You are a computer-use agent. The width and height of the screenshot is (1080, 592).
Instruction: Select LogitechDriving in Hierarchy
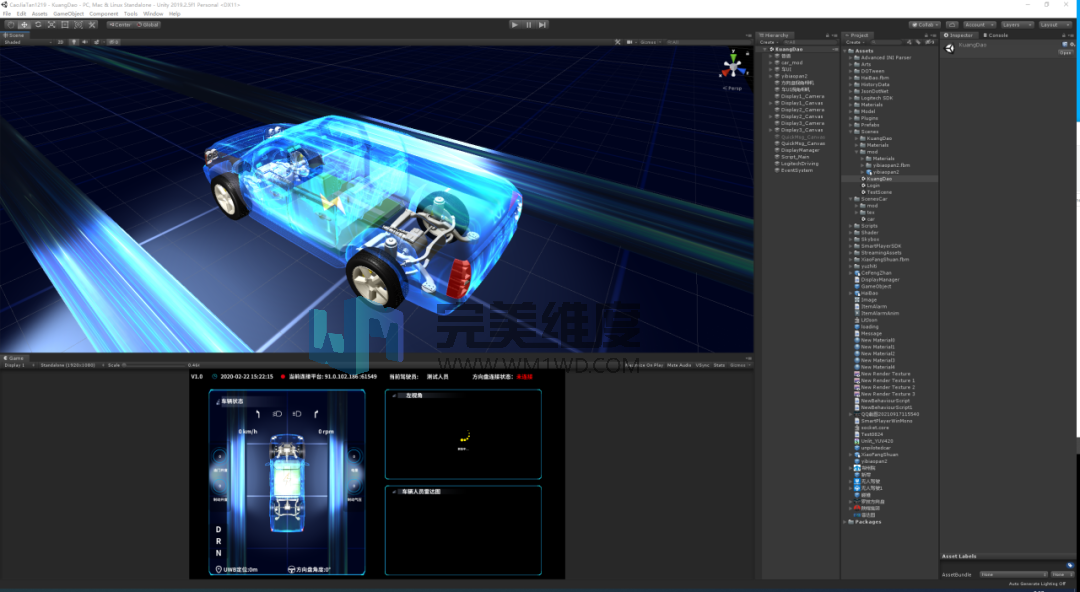pos(800,164)
